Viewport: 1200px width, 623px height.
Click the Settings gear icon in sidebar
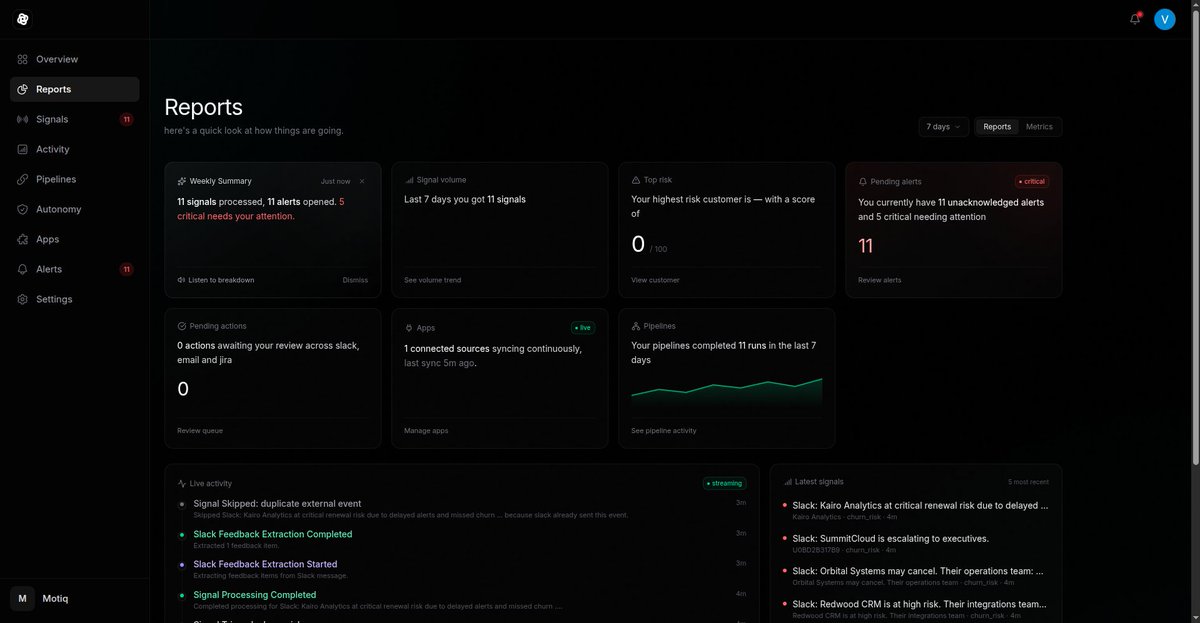point(22,299)
